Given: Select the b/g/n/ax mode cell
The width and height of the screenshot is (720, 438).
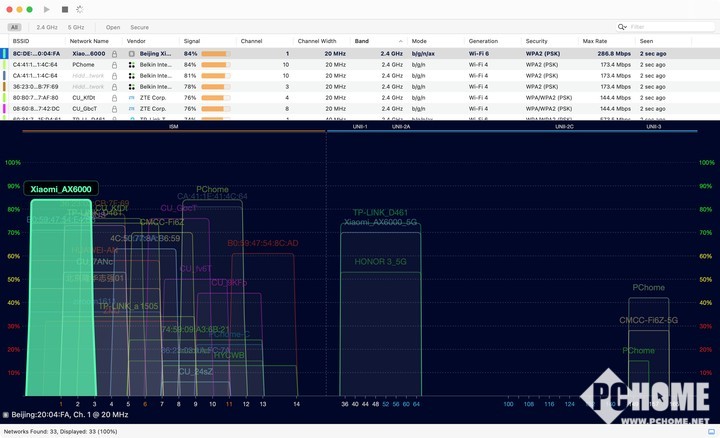Looking at the screenshot, I should click(x=423, y=54).
